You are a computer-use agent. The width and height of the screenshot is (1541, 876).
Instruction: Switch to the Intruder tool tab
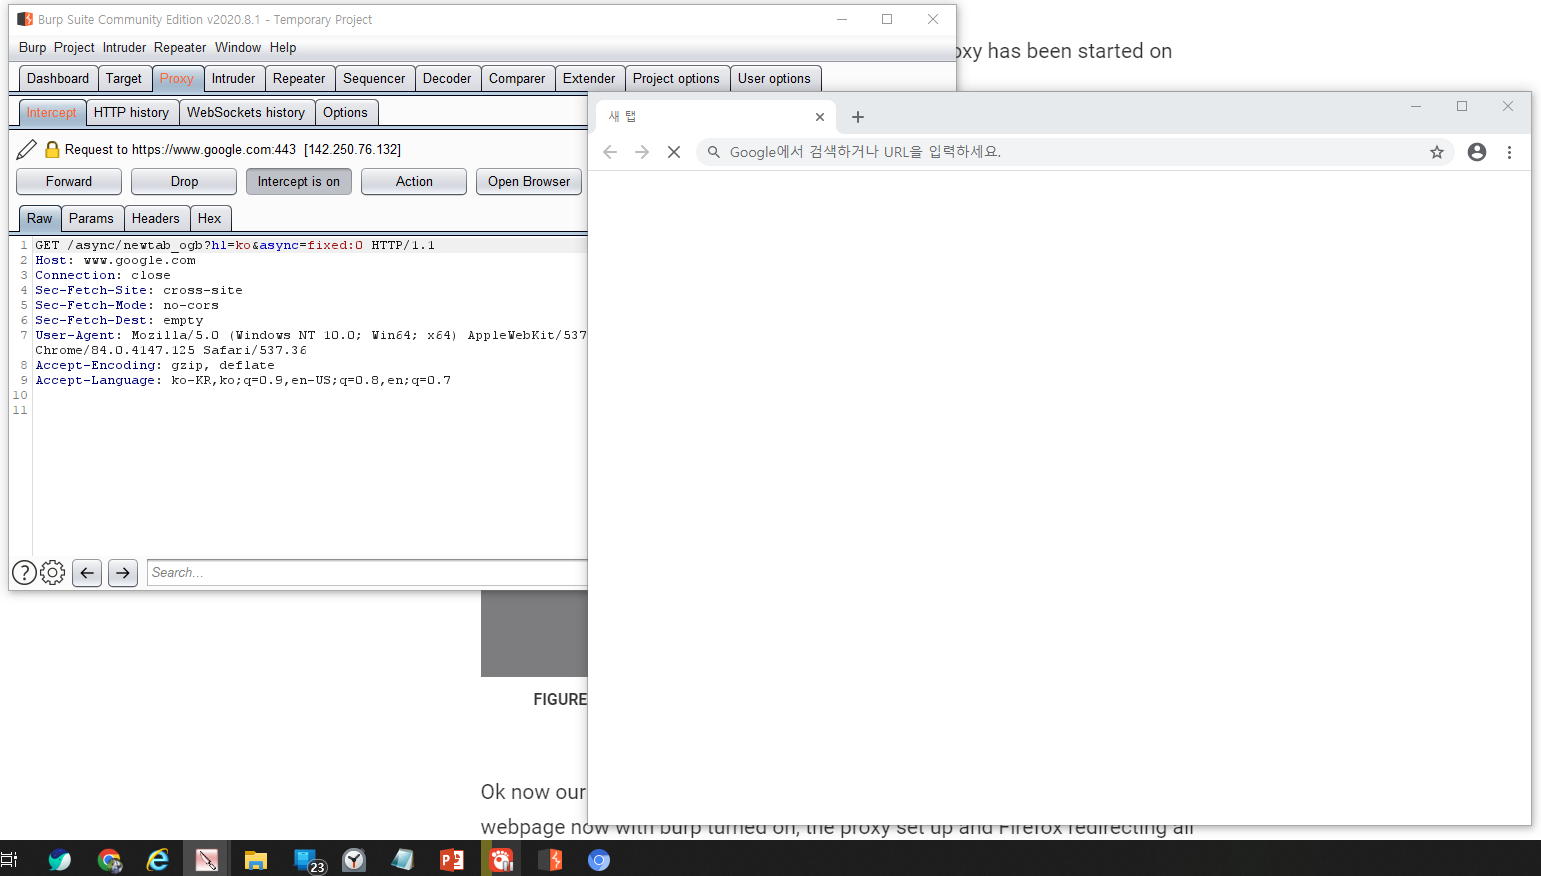(234, 78)
